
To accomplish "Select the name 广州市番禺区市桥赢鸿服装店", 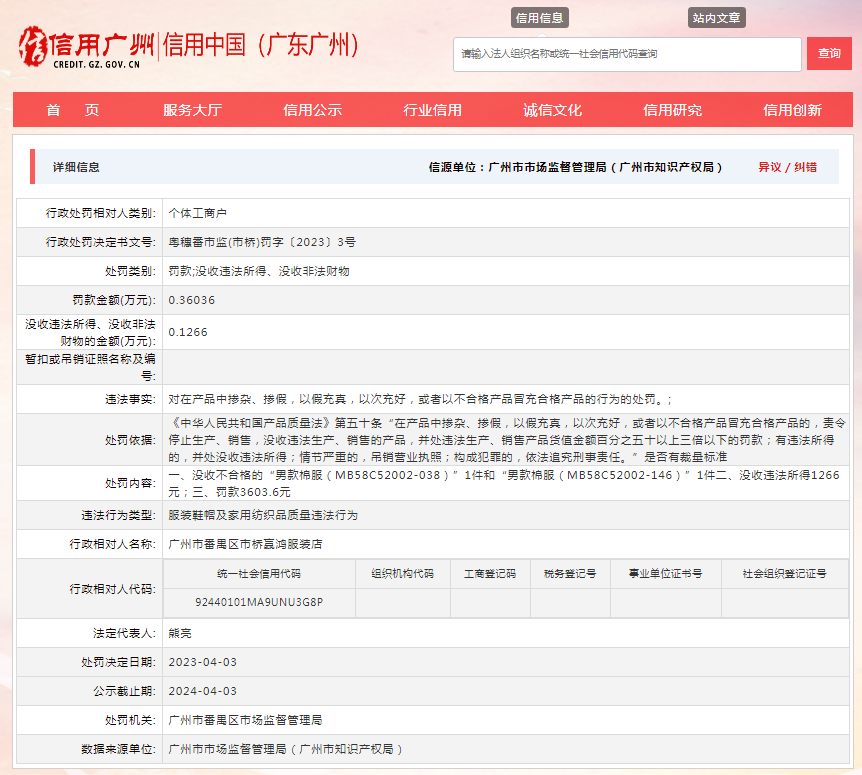I will point(245,544).
